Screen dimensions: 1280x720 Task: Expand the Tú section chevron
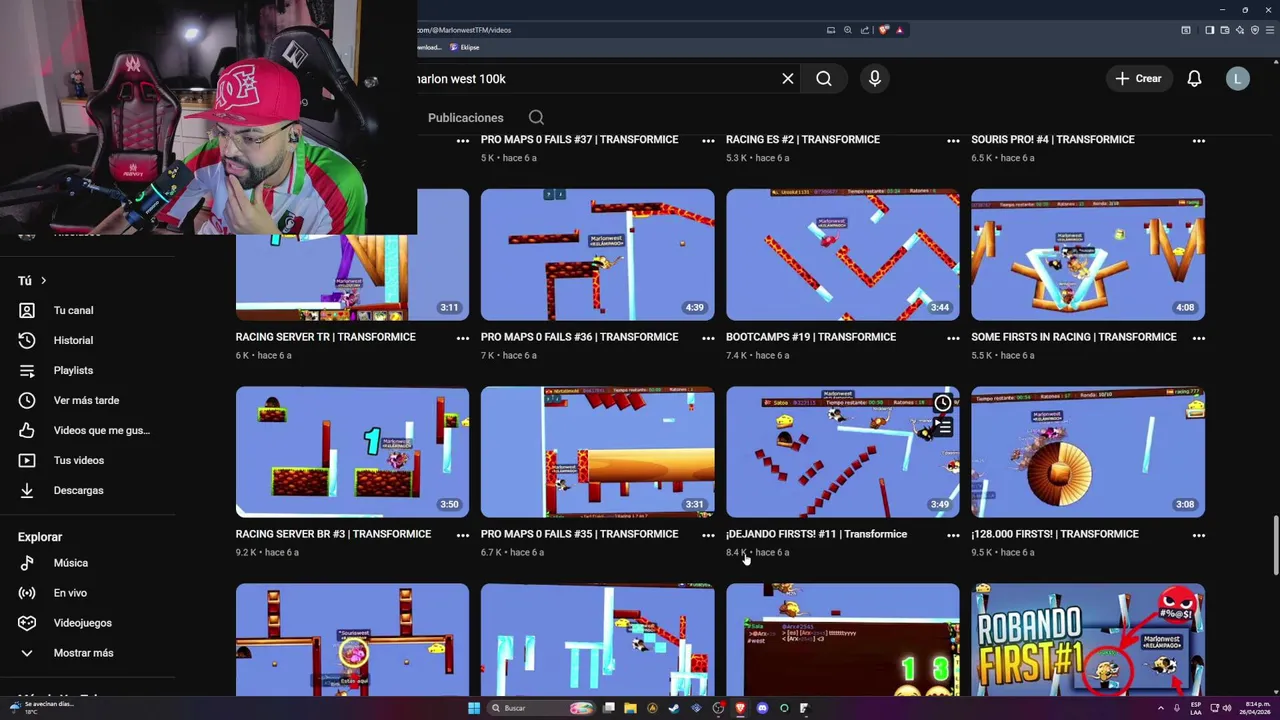[x=43, y=281]
